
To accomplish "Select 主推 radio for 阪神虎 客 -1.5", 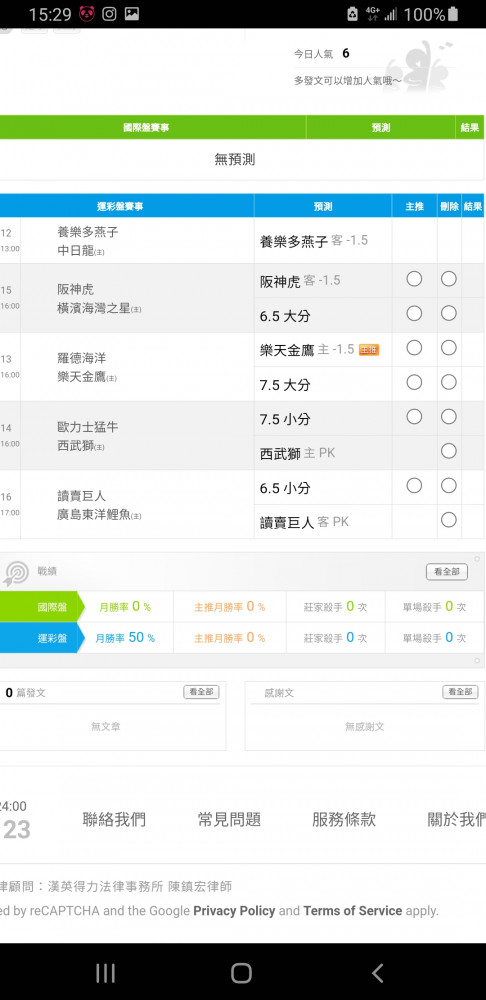I will (x=414, y=279).
